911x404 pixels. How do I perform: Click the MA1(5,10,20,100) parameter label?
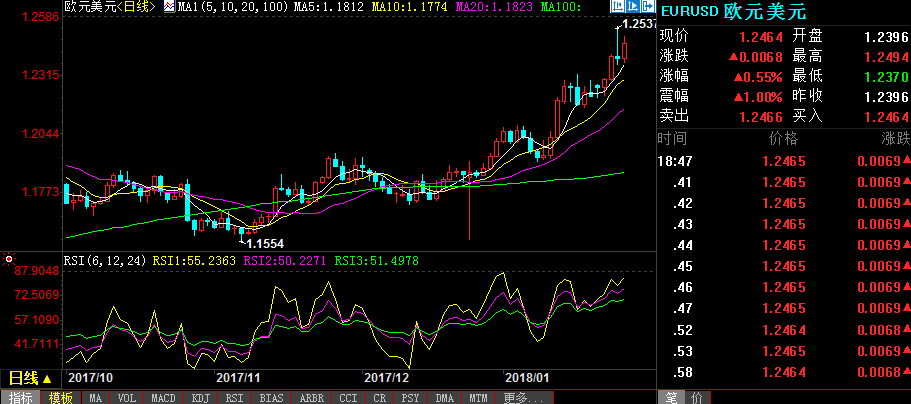[220, 7]
